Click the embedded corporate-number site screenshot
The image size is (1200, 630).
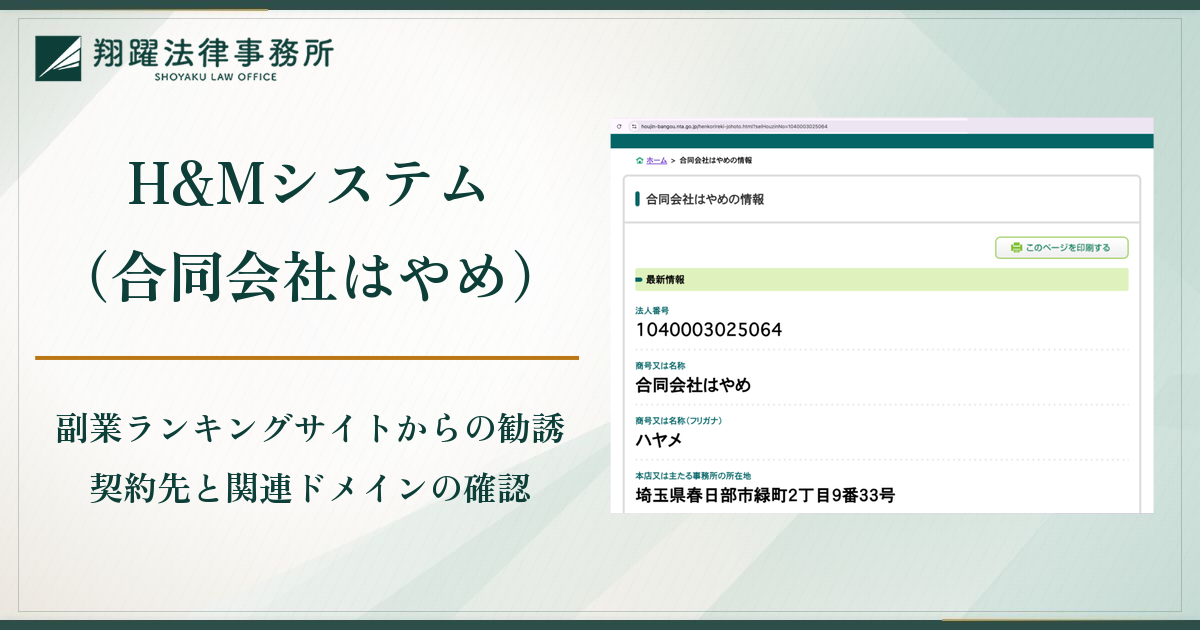pos(882,316)
